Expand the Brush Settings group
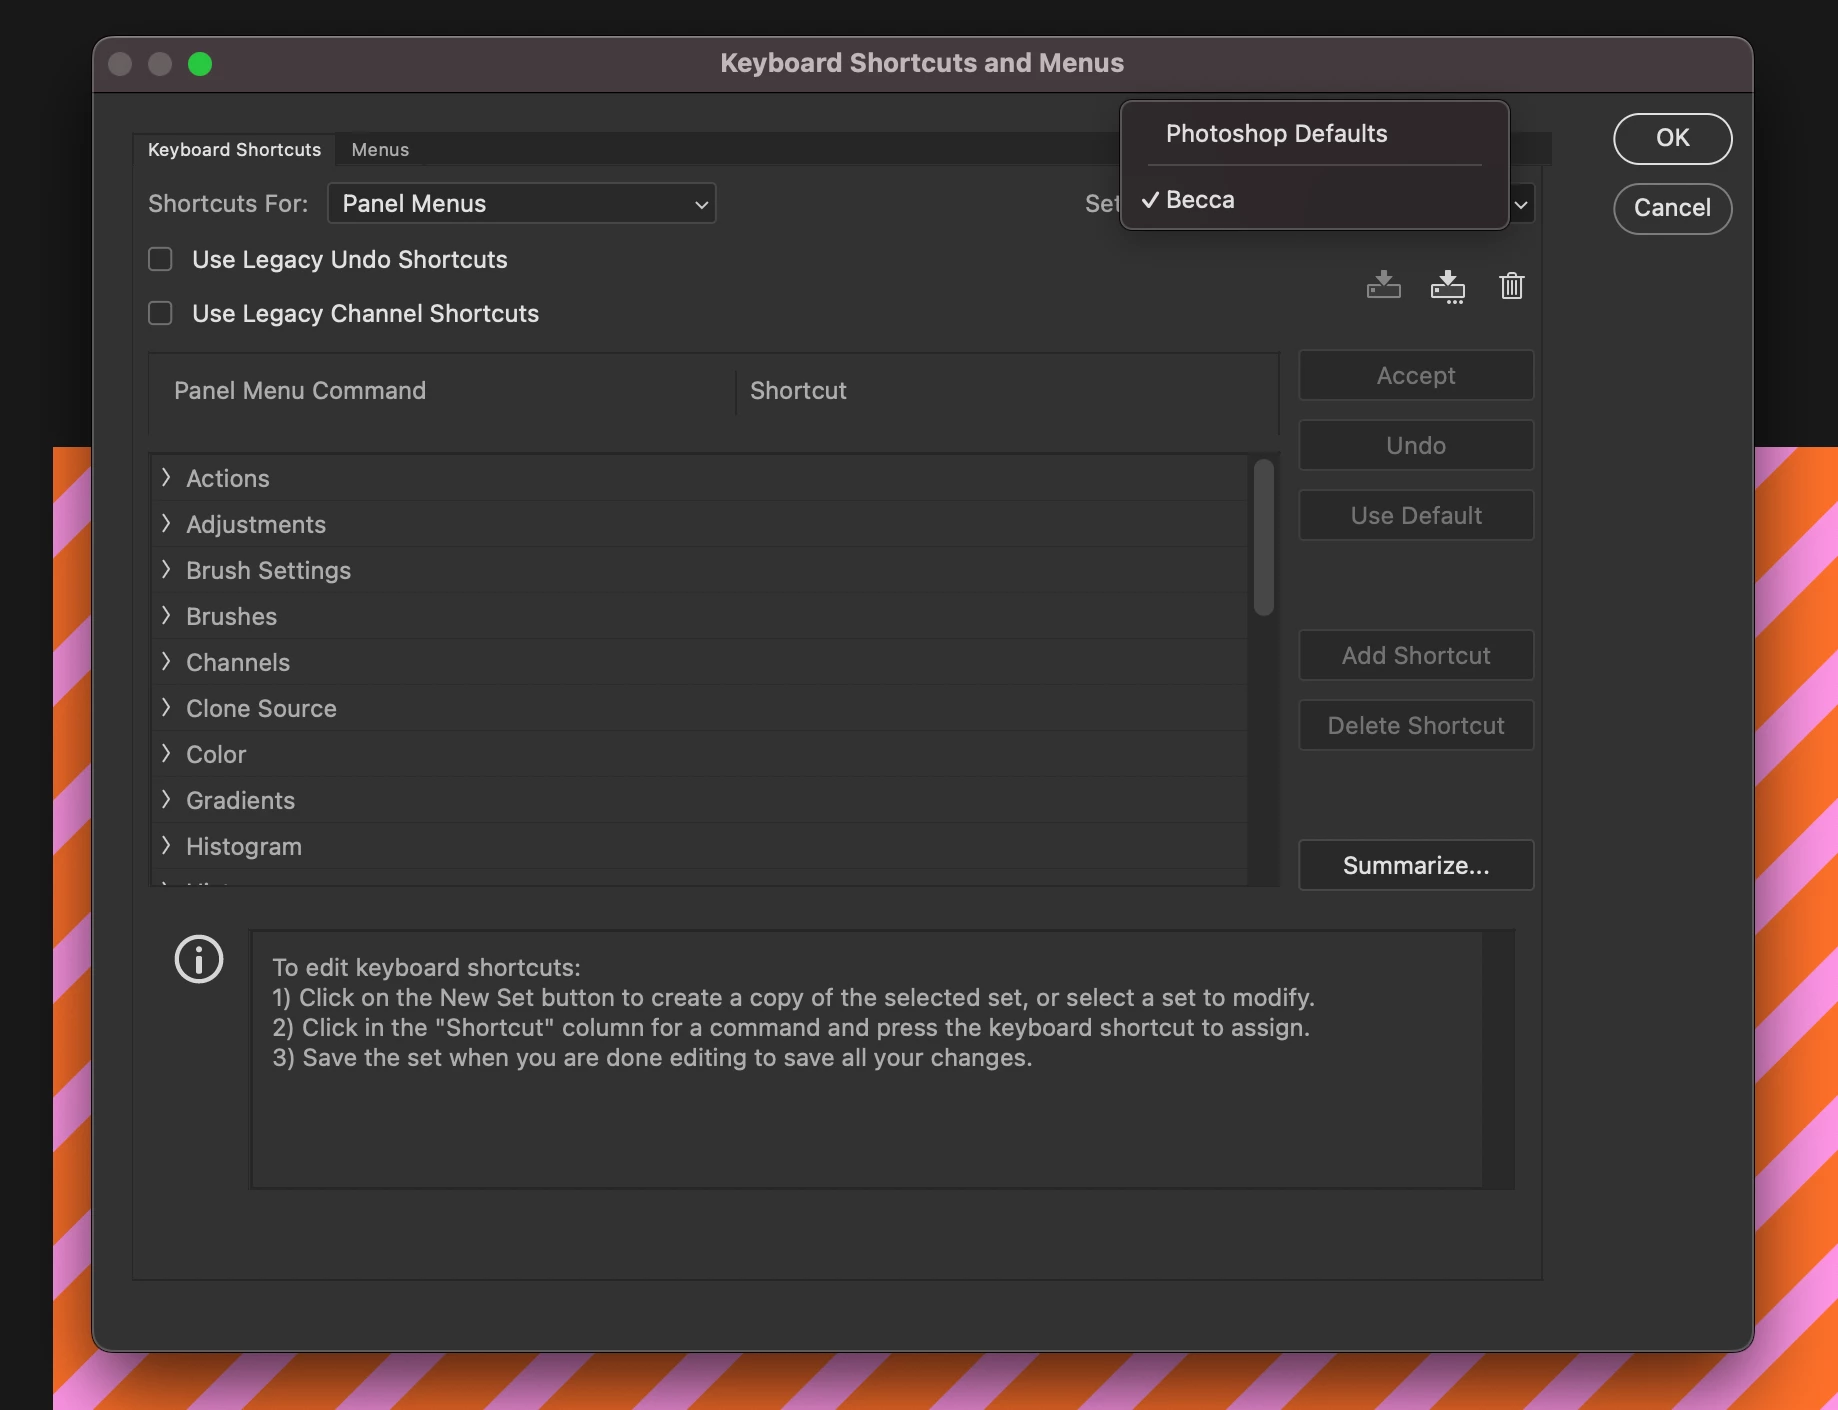Image resolution: width=1838 pixels, height=1410 pixels. (x=166, y=570)
